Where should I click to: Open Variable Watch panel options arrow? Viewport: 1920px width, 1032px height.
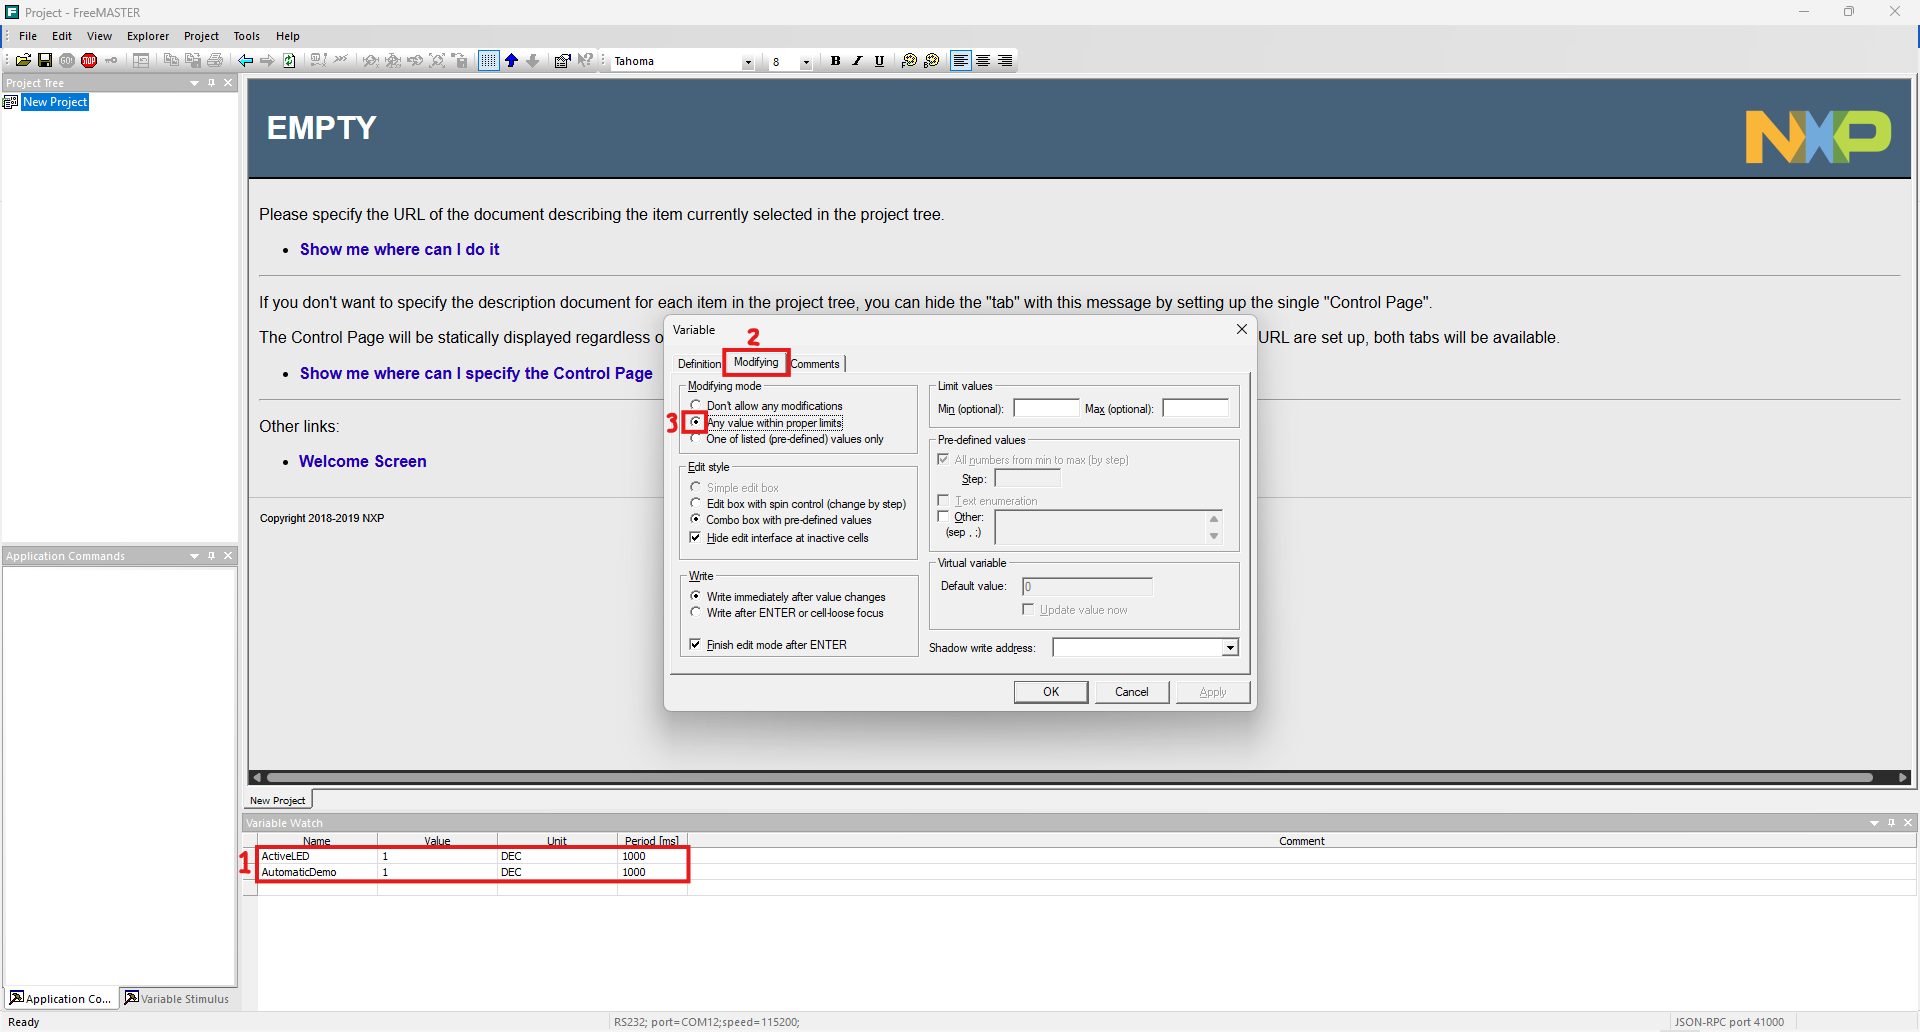(x=1874, y=823)
